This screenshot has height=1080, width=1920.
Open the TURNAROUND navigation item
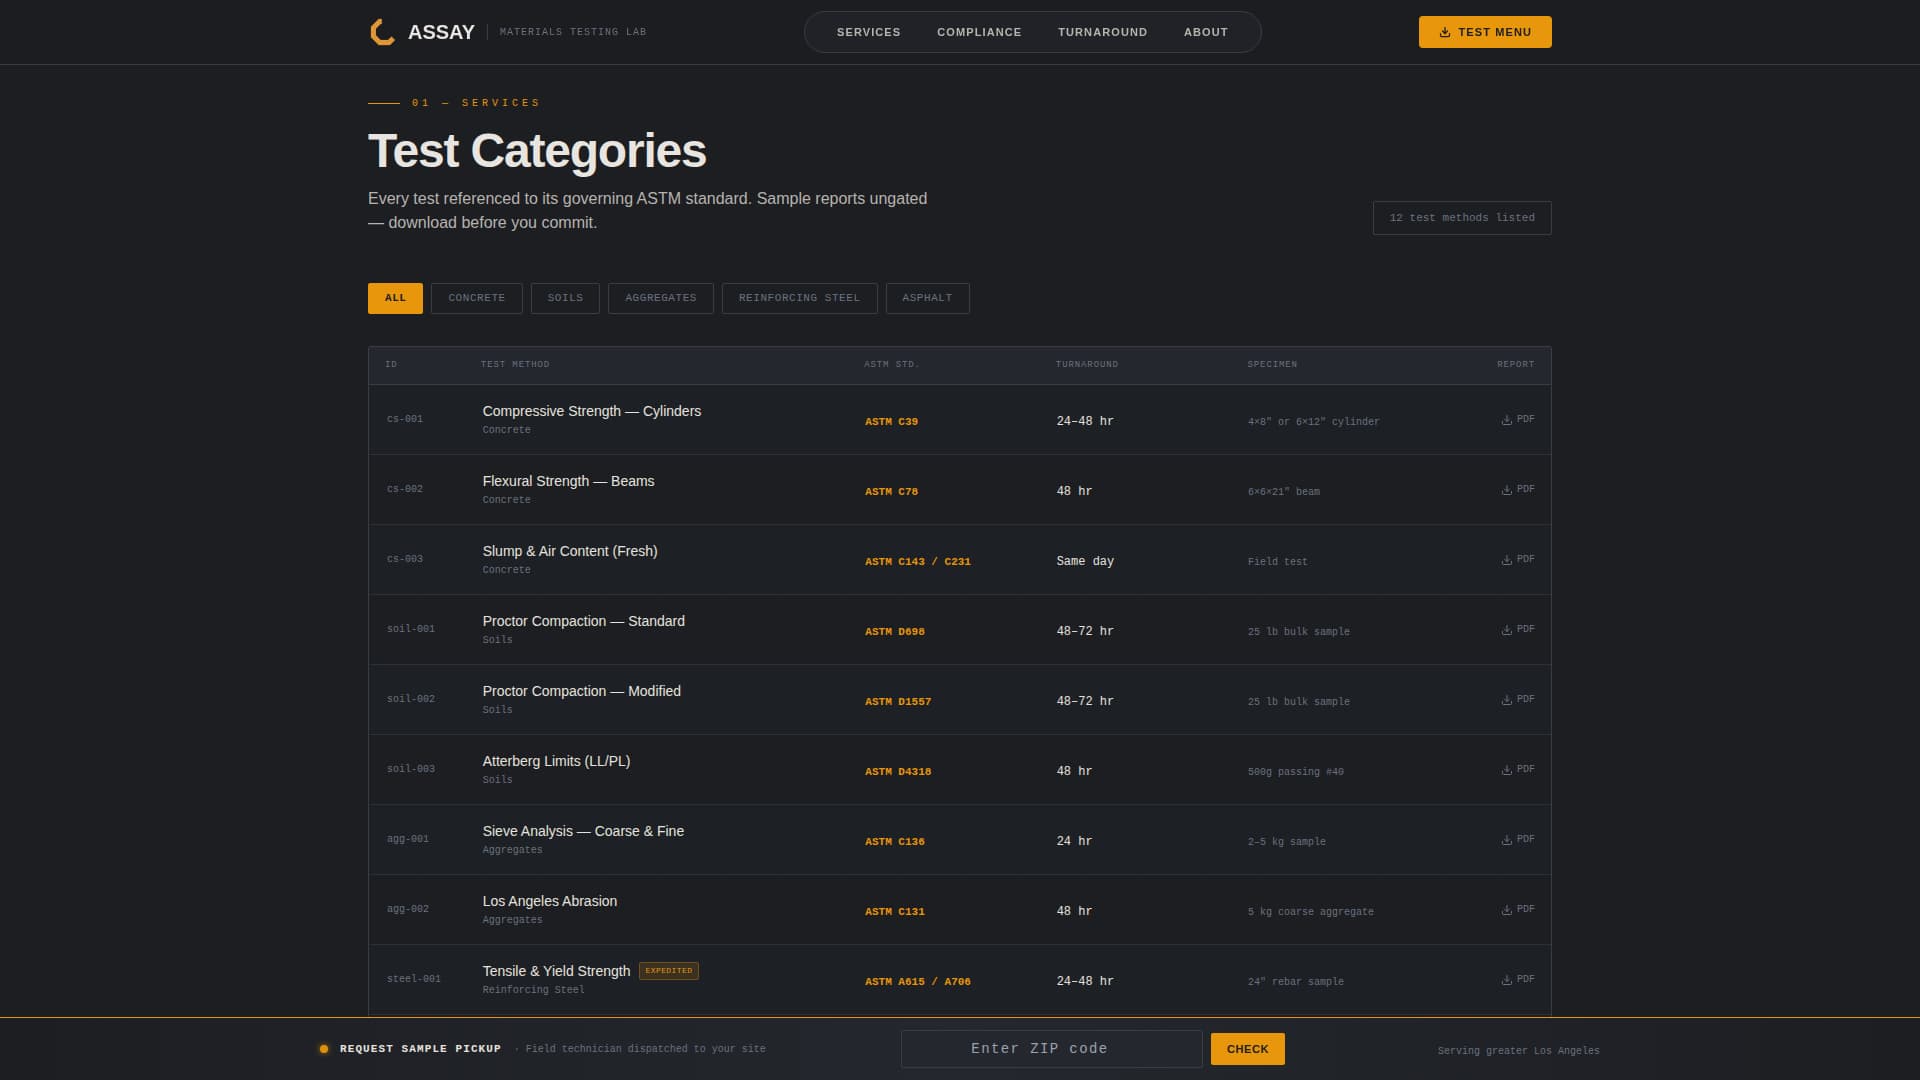point(1102,31)
